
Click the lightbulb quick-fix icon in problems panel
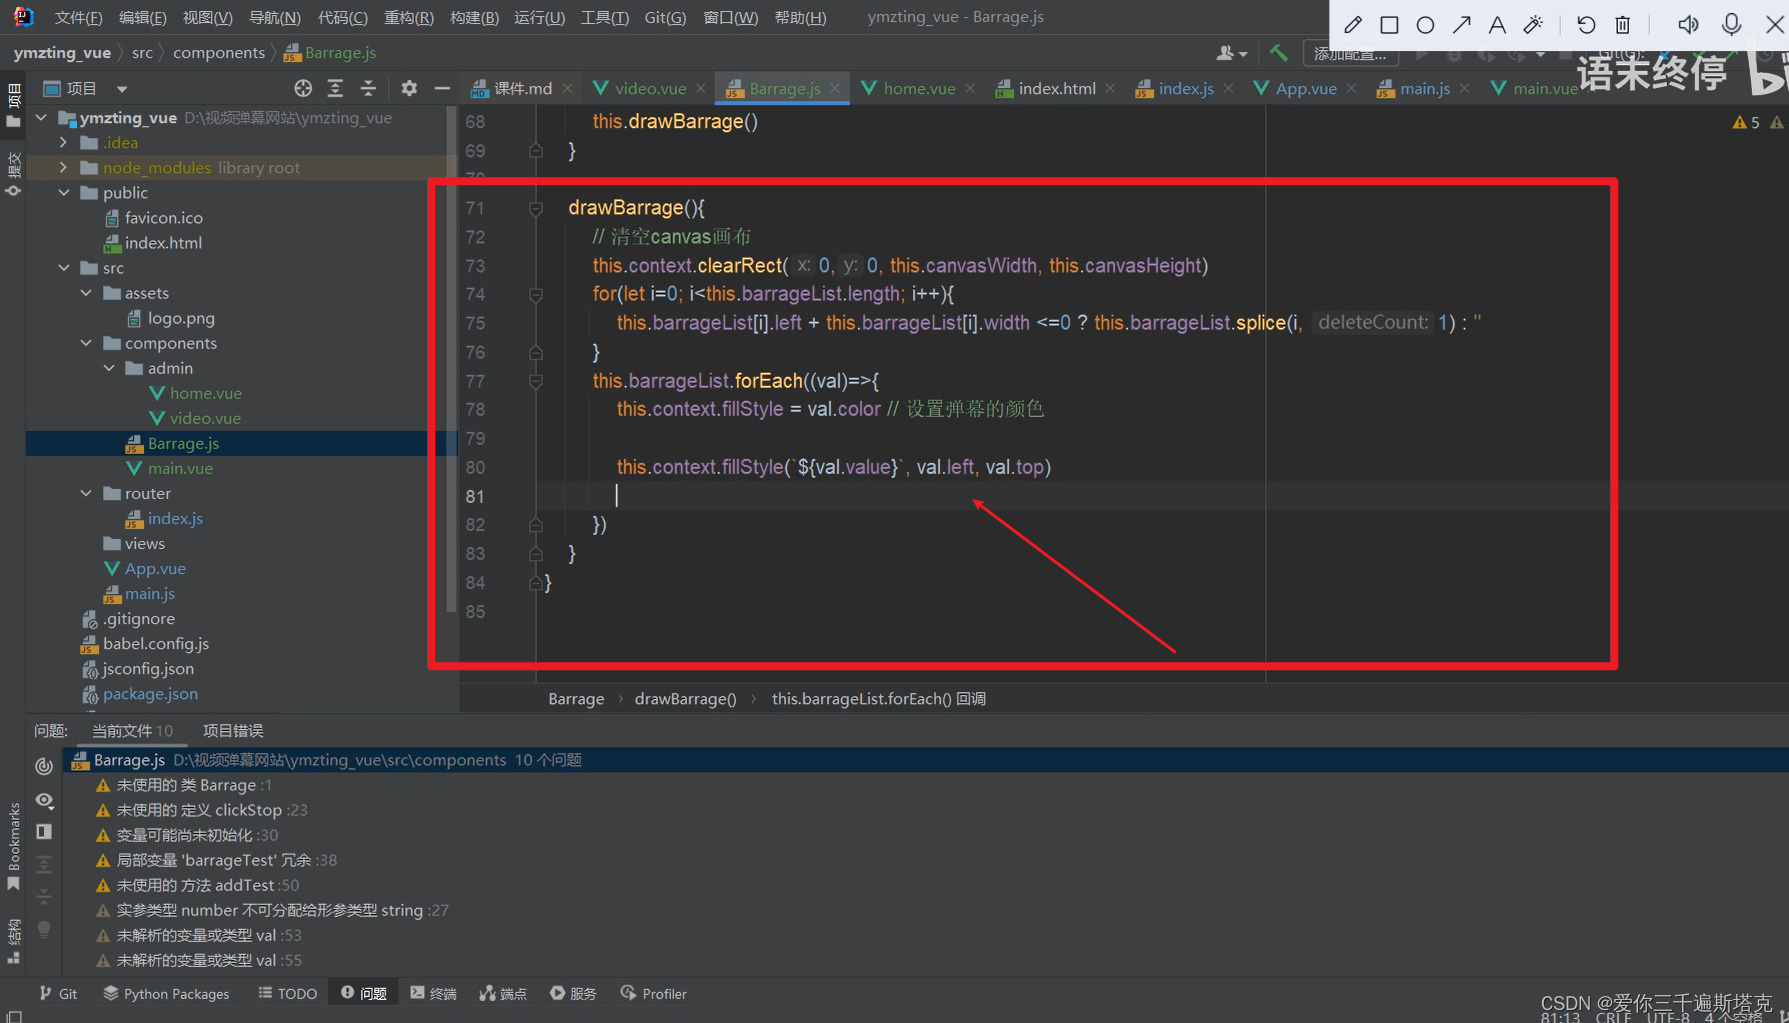click(x=44, y=929)
